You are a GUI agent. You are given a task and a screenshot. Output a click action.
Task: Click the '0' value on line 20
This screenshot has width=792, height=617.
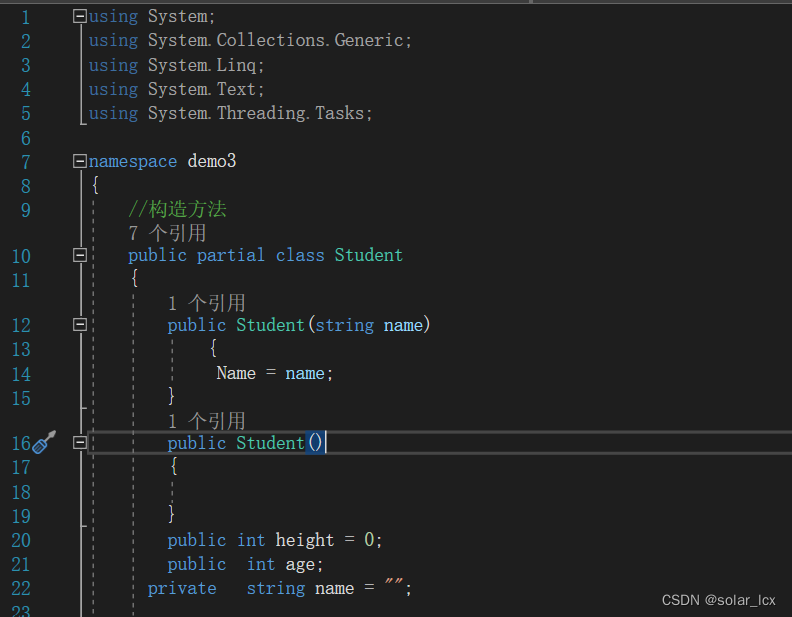pos(369,540)
